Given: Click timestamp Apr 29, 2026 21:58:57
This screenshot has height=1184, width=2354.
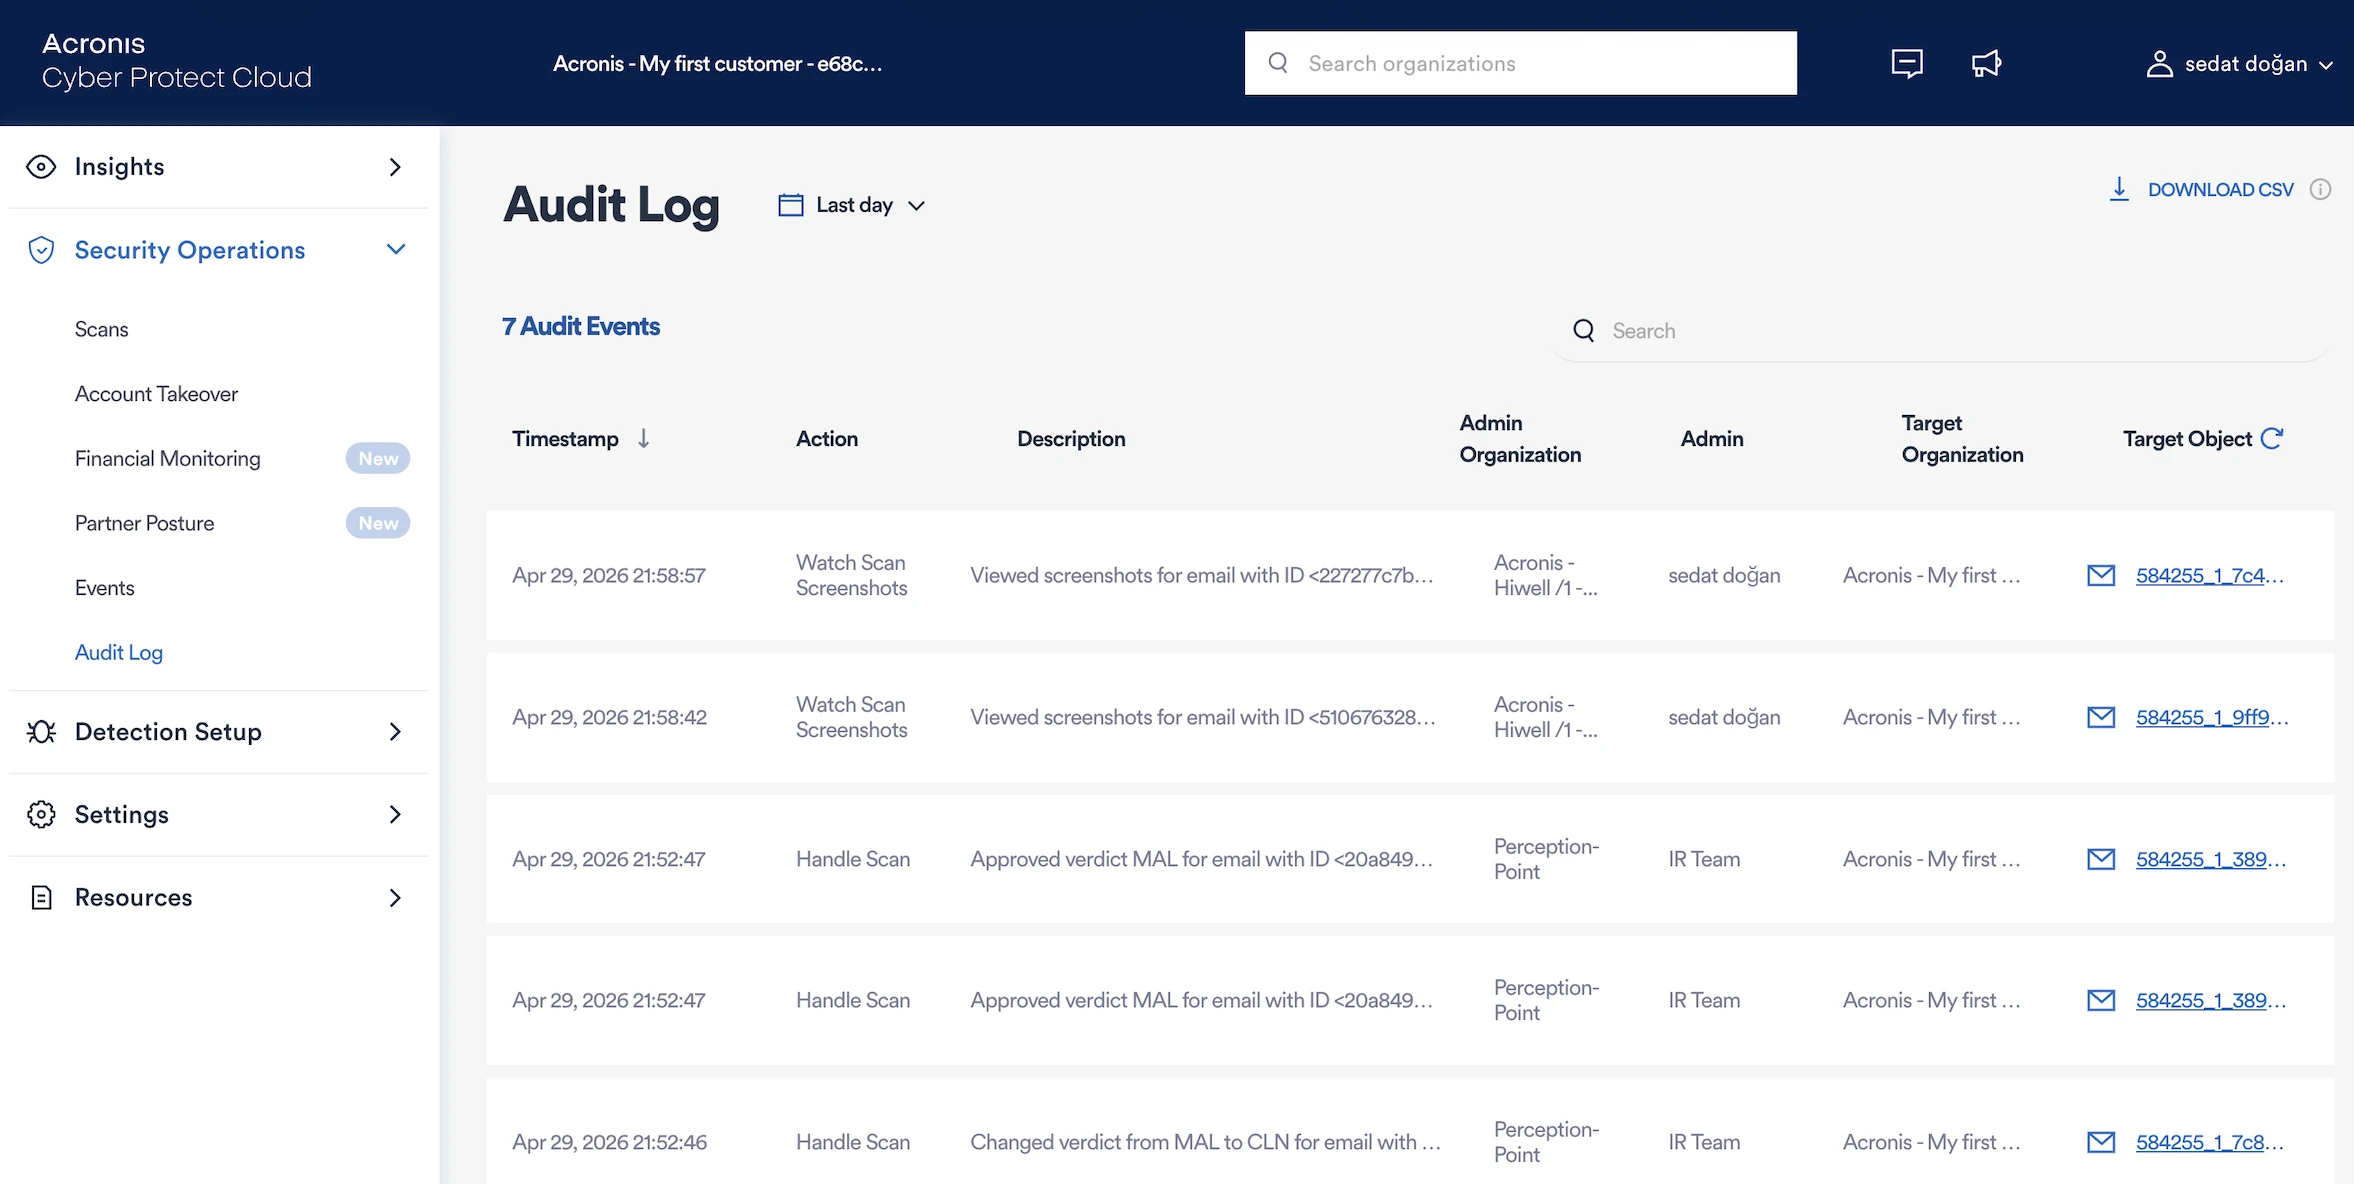Looking at the screenshot, I should 609,575.
